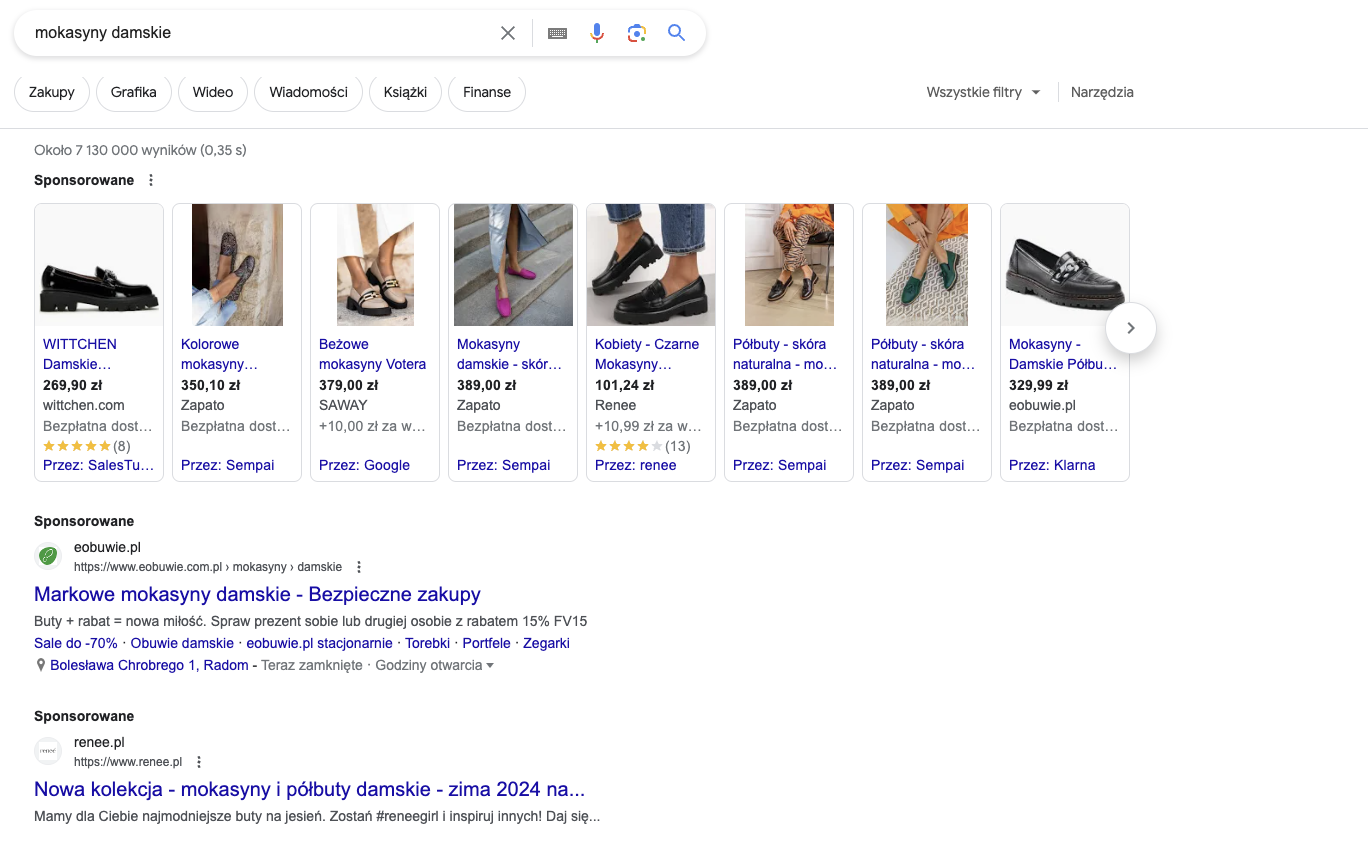Click into the search field with mokasyny damskie
The width and height of the screenshot is (1368, 854).
(x=260, y=33)
